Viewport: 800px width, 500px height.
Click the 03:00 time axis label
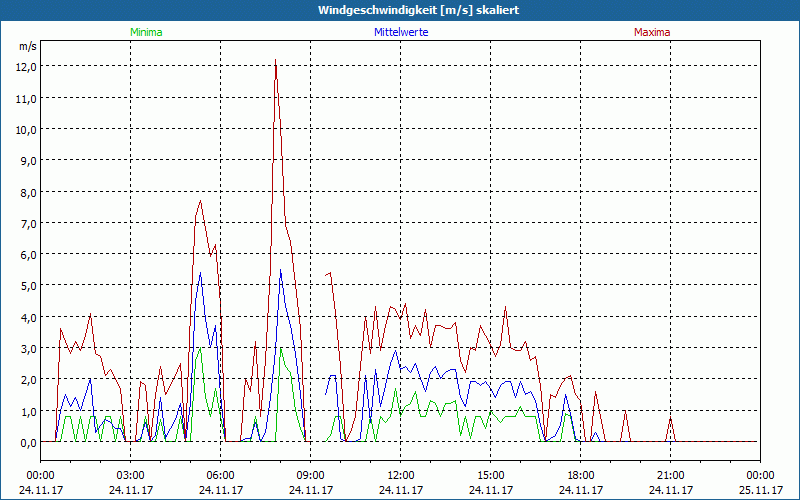(131, 476)
